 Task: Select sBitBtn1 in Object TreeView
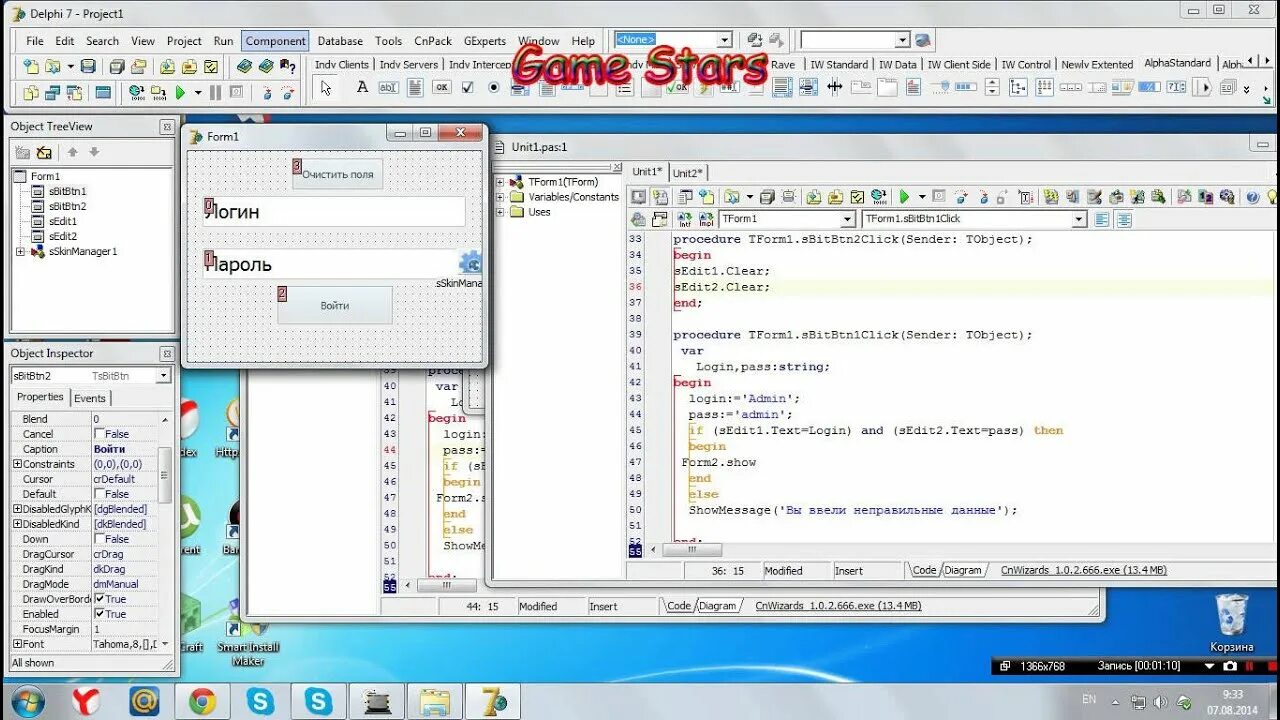(x=67, y=192)
